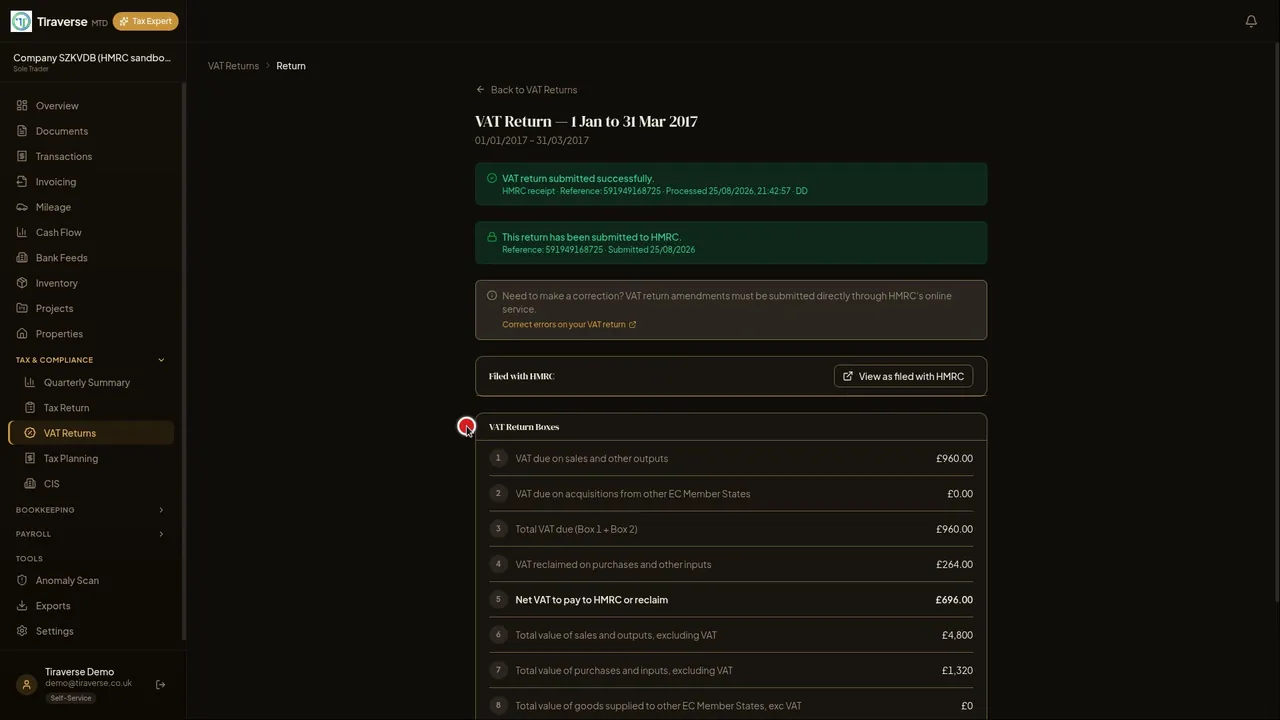
Task: Click the VAT Returns breadcrumb
Action: click(233, 66)
